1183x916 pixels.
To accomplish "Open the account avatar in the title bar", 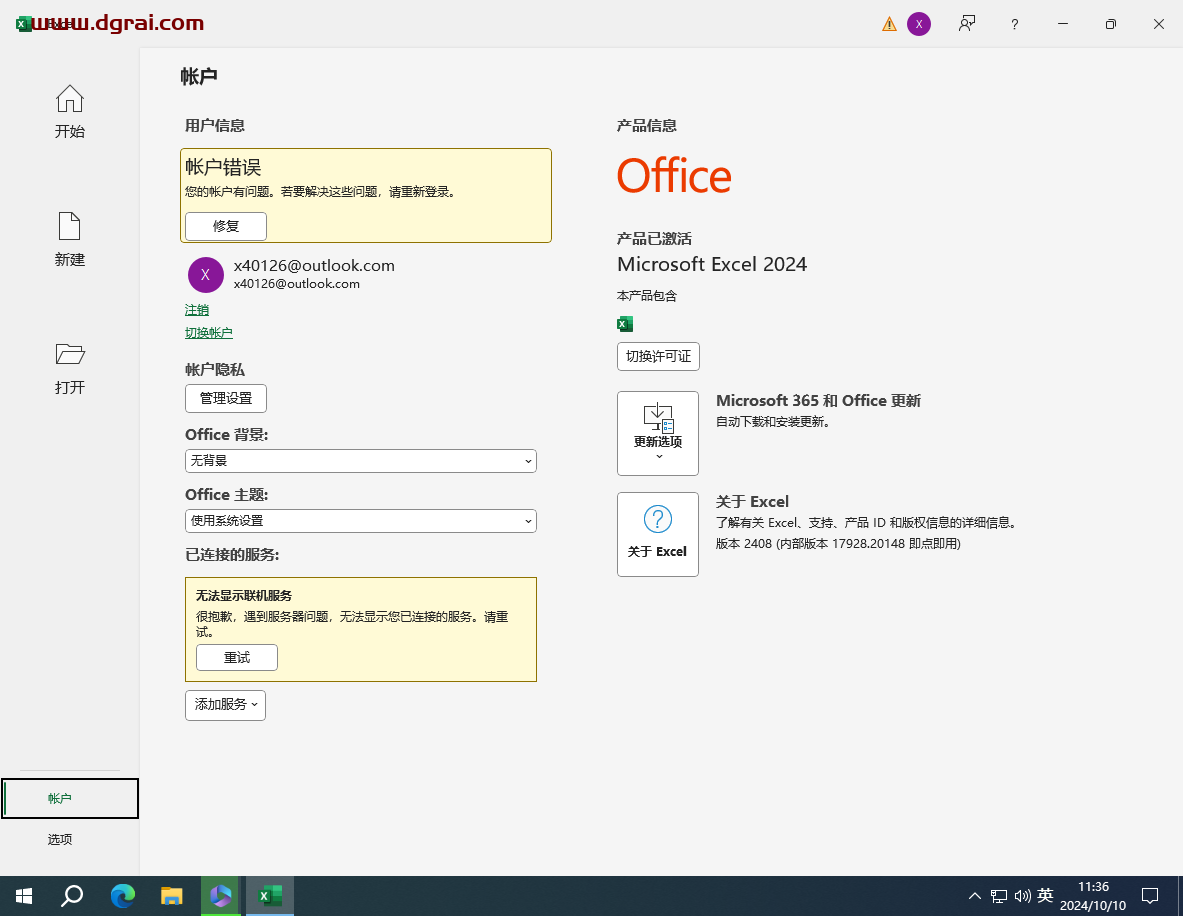I will (x=919, y=23).
